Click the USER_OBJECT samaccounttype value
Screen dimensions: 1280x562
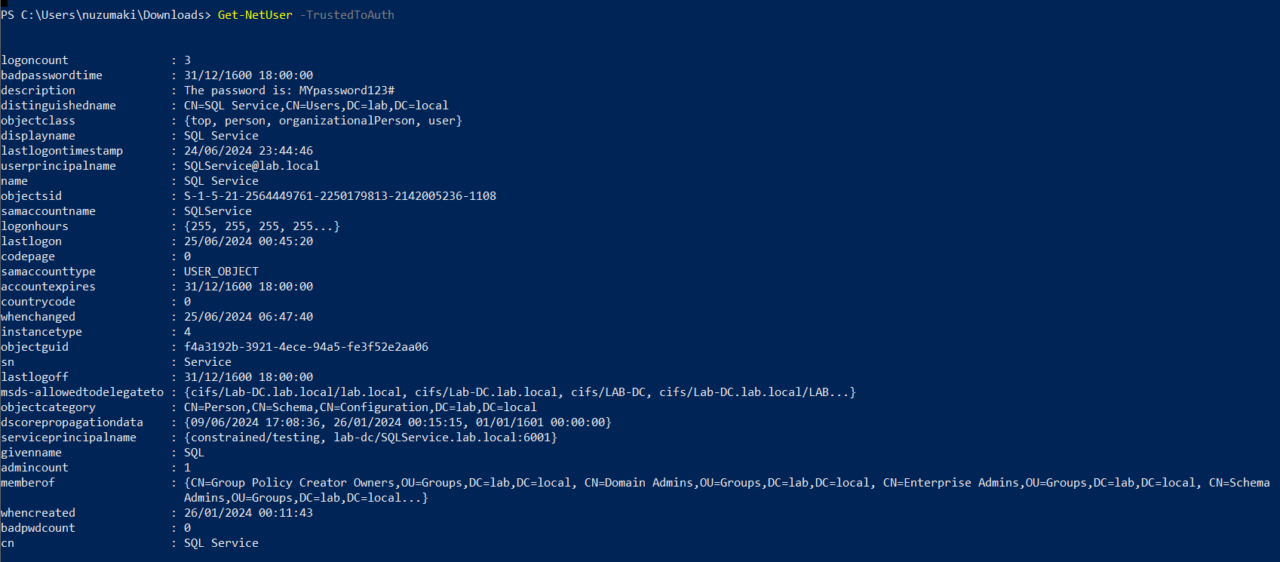(x=221, y=271)
